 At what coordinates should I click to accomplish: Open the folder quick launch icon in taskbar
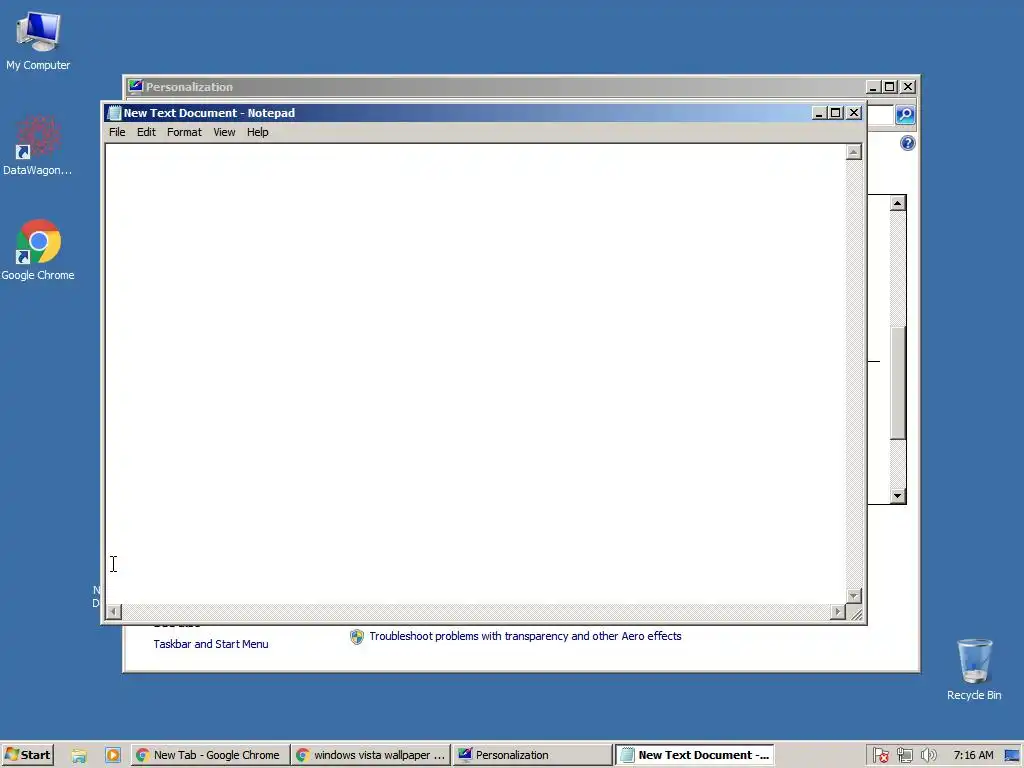pyautogui.click(x=79, y=756)
